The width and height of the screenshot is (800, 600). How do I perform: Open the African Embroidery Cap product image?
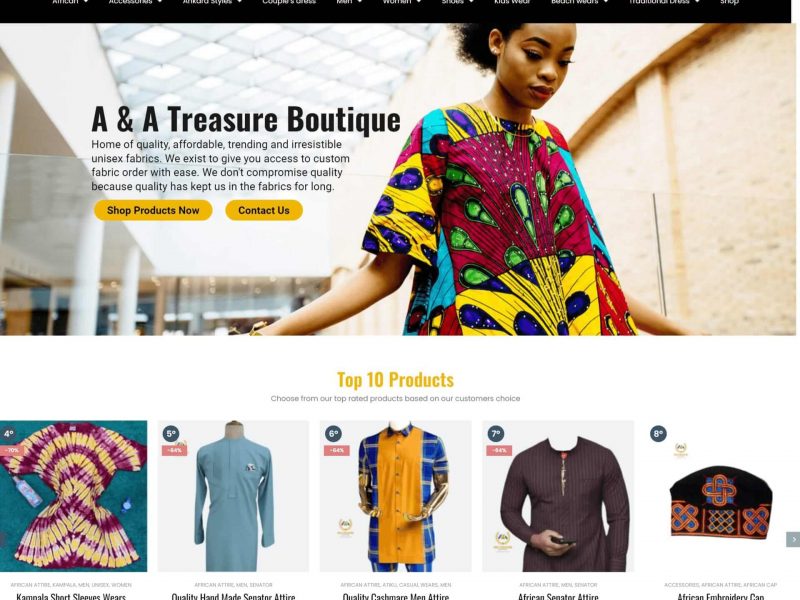720,496
